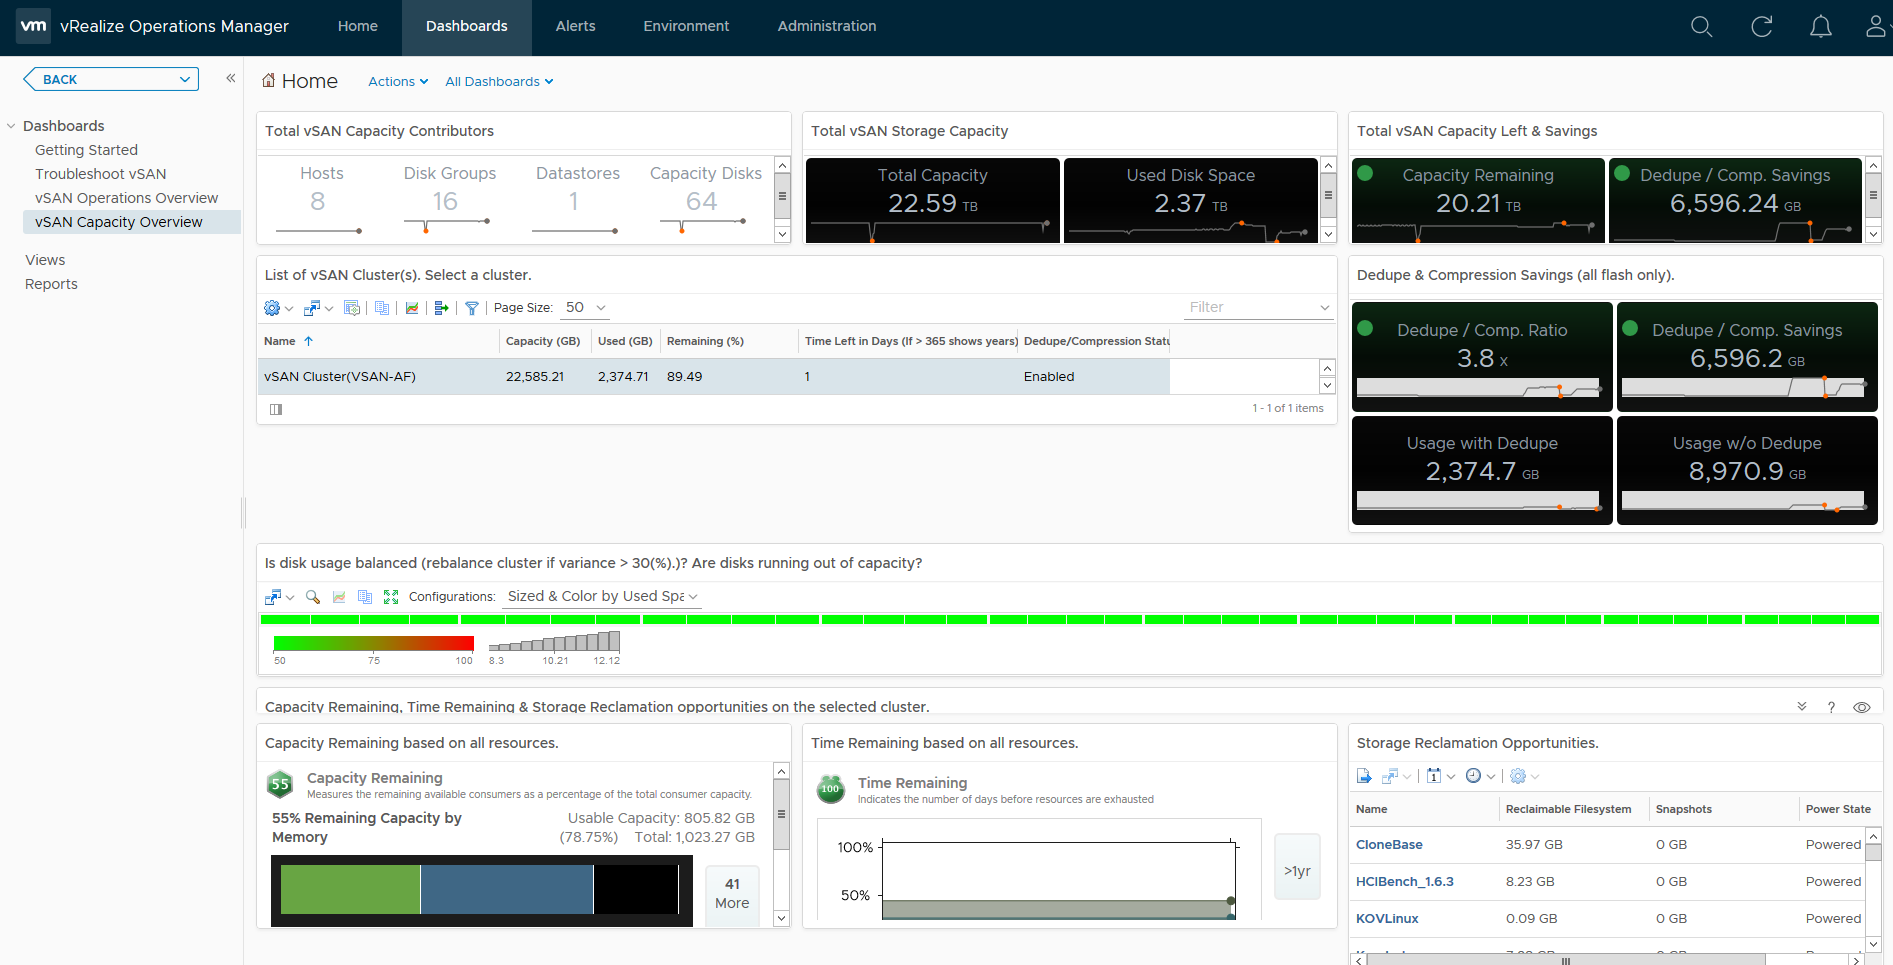Click magnifier zoom icon in disk usage toolbar

click(x=313, y=597)
